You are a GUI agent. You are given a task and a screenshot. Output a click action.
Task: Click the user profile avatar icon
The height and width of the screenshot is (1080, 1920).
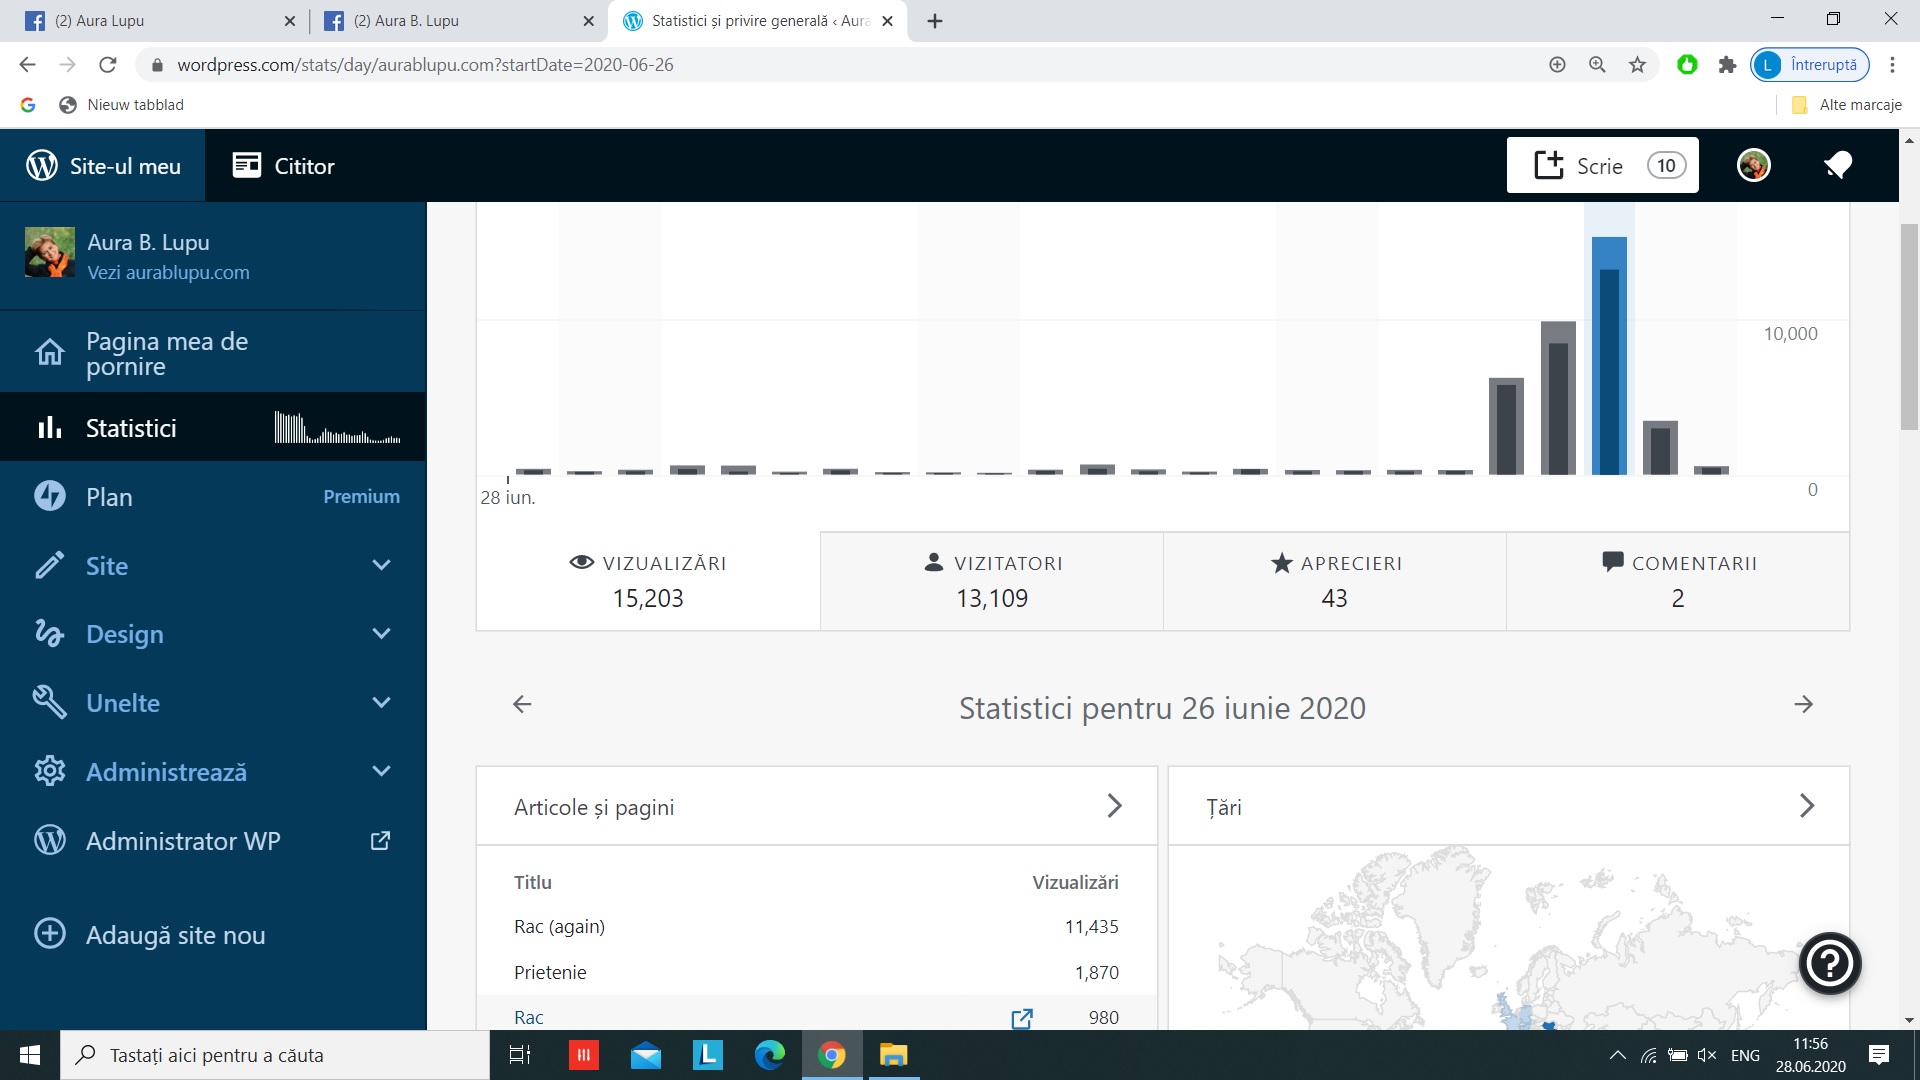pos(1753,166)
